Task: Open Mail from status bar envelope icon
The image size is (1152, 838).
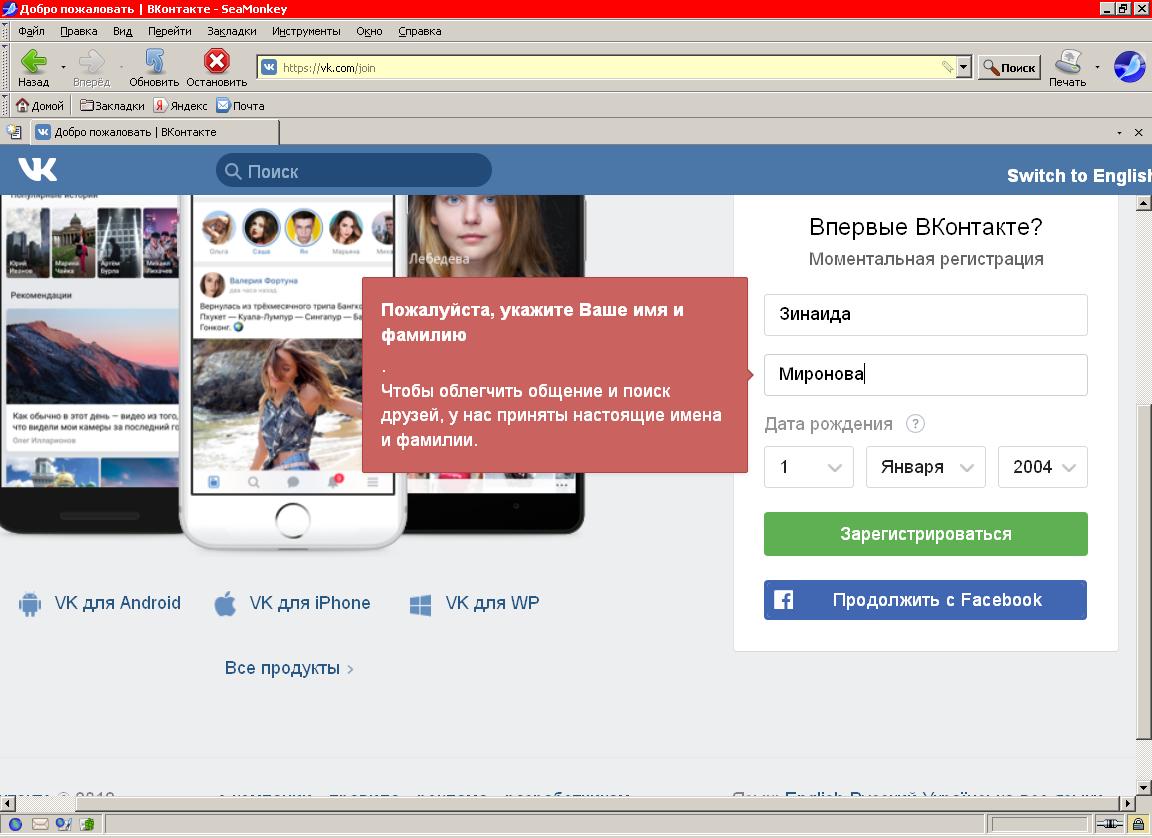Action: pos(40,824)
